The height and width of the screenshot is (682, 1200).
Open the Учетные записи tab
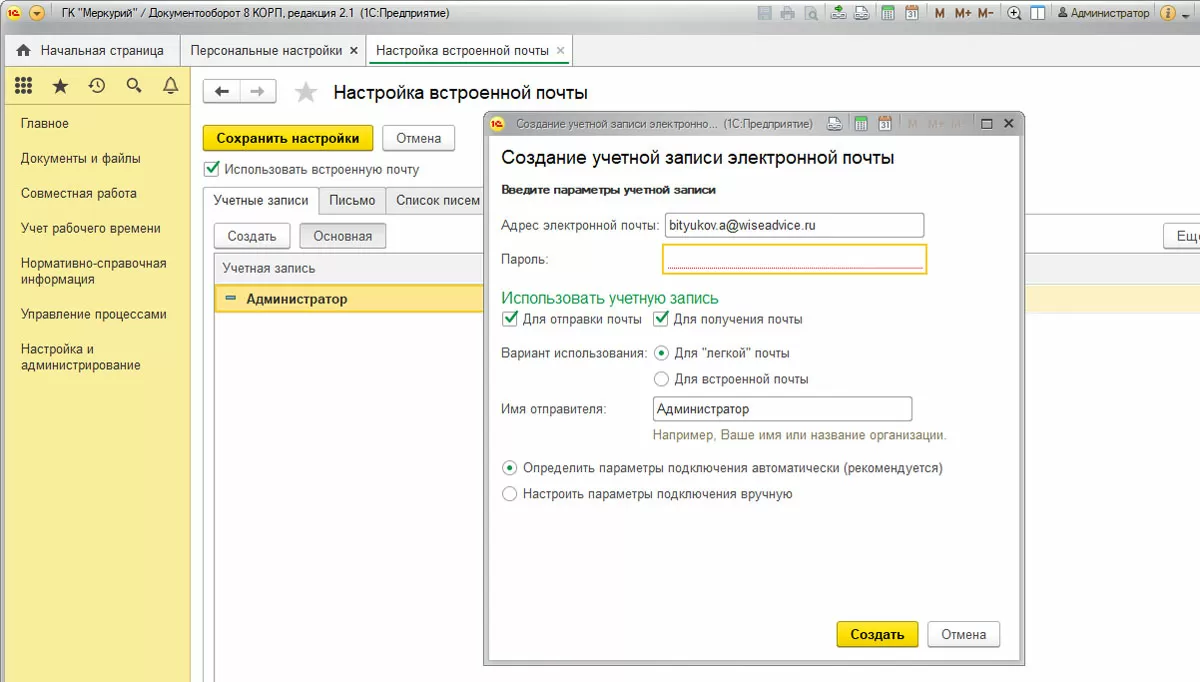(261, 200)
